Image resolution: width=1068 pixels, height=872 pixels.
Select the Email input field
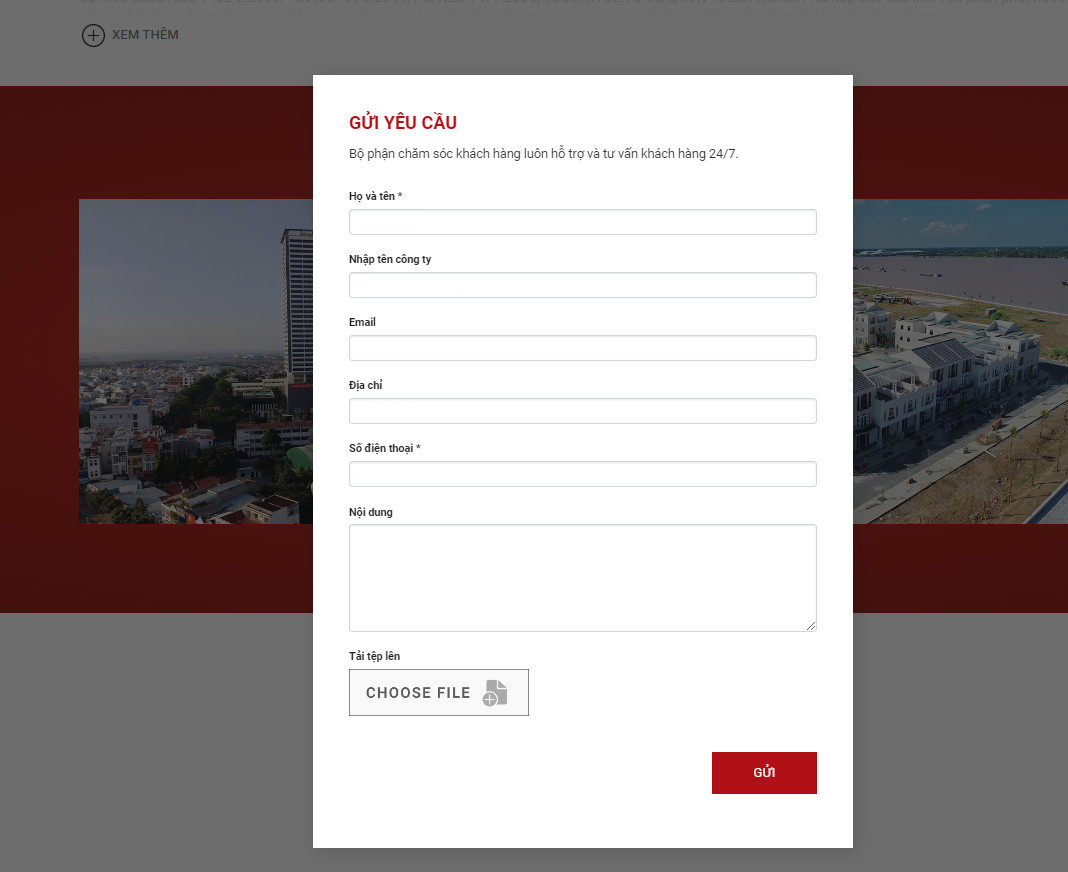pos(582,348)
